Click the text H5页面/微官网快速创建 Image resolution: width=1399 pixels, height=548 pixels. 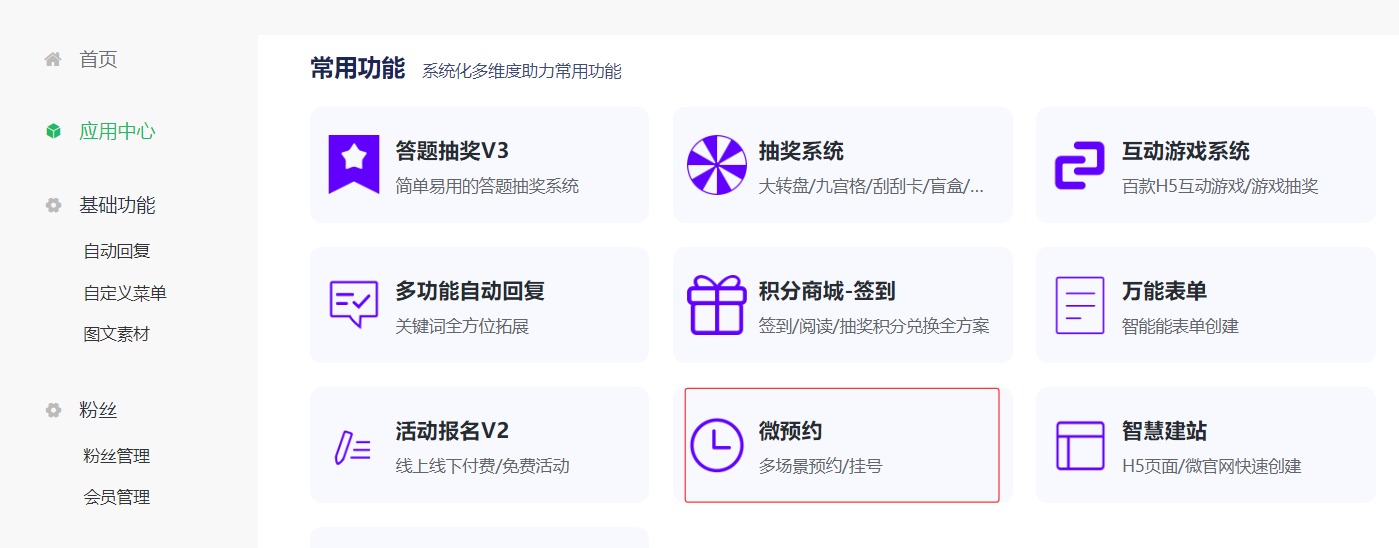tap(1211, 466)
